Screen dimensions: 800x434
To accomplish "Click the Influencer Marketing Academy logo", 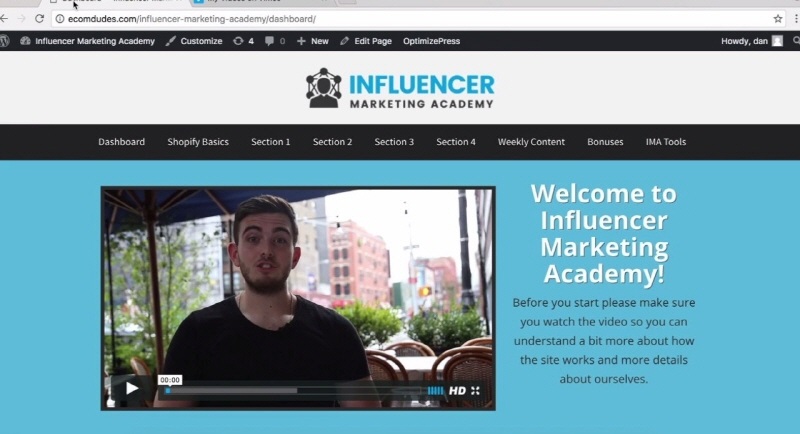I will [x=400, y=88].
